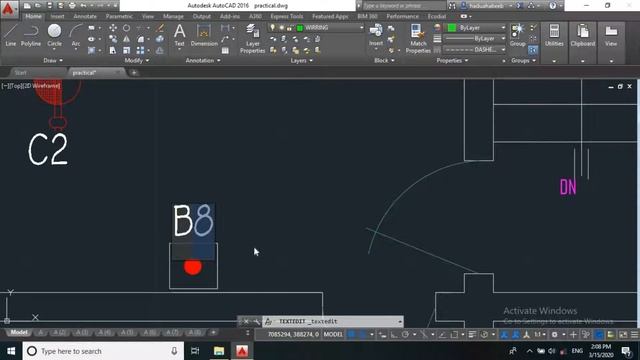Toggle the layer on/off lightbulb icon
Screen dimensions: 640x360
click(x=273, y=27)
